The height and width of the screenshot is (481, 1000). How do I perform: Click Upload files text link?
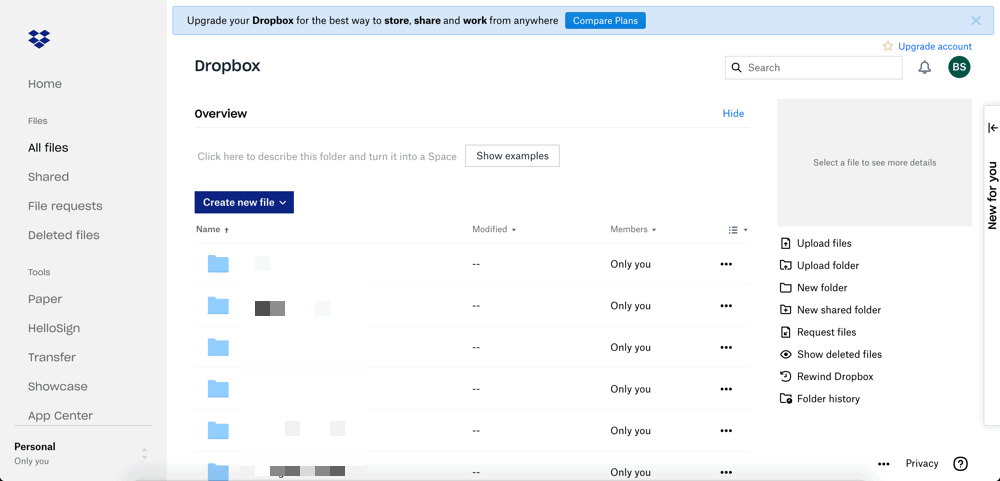click(824, 244)
